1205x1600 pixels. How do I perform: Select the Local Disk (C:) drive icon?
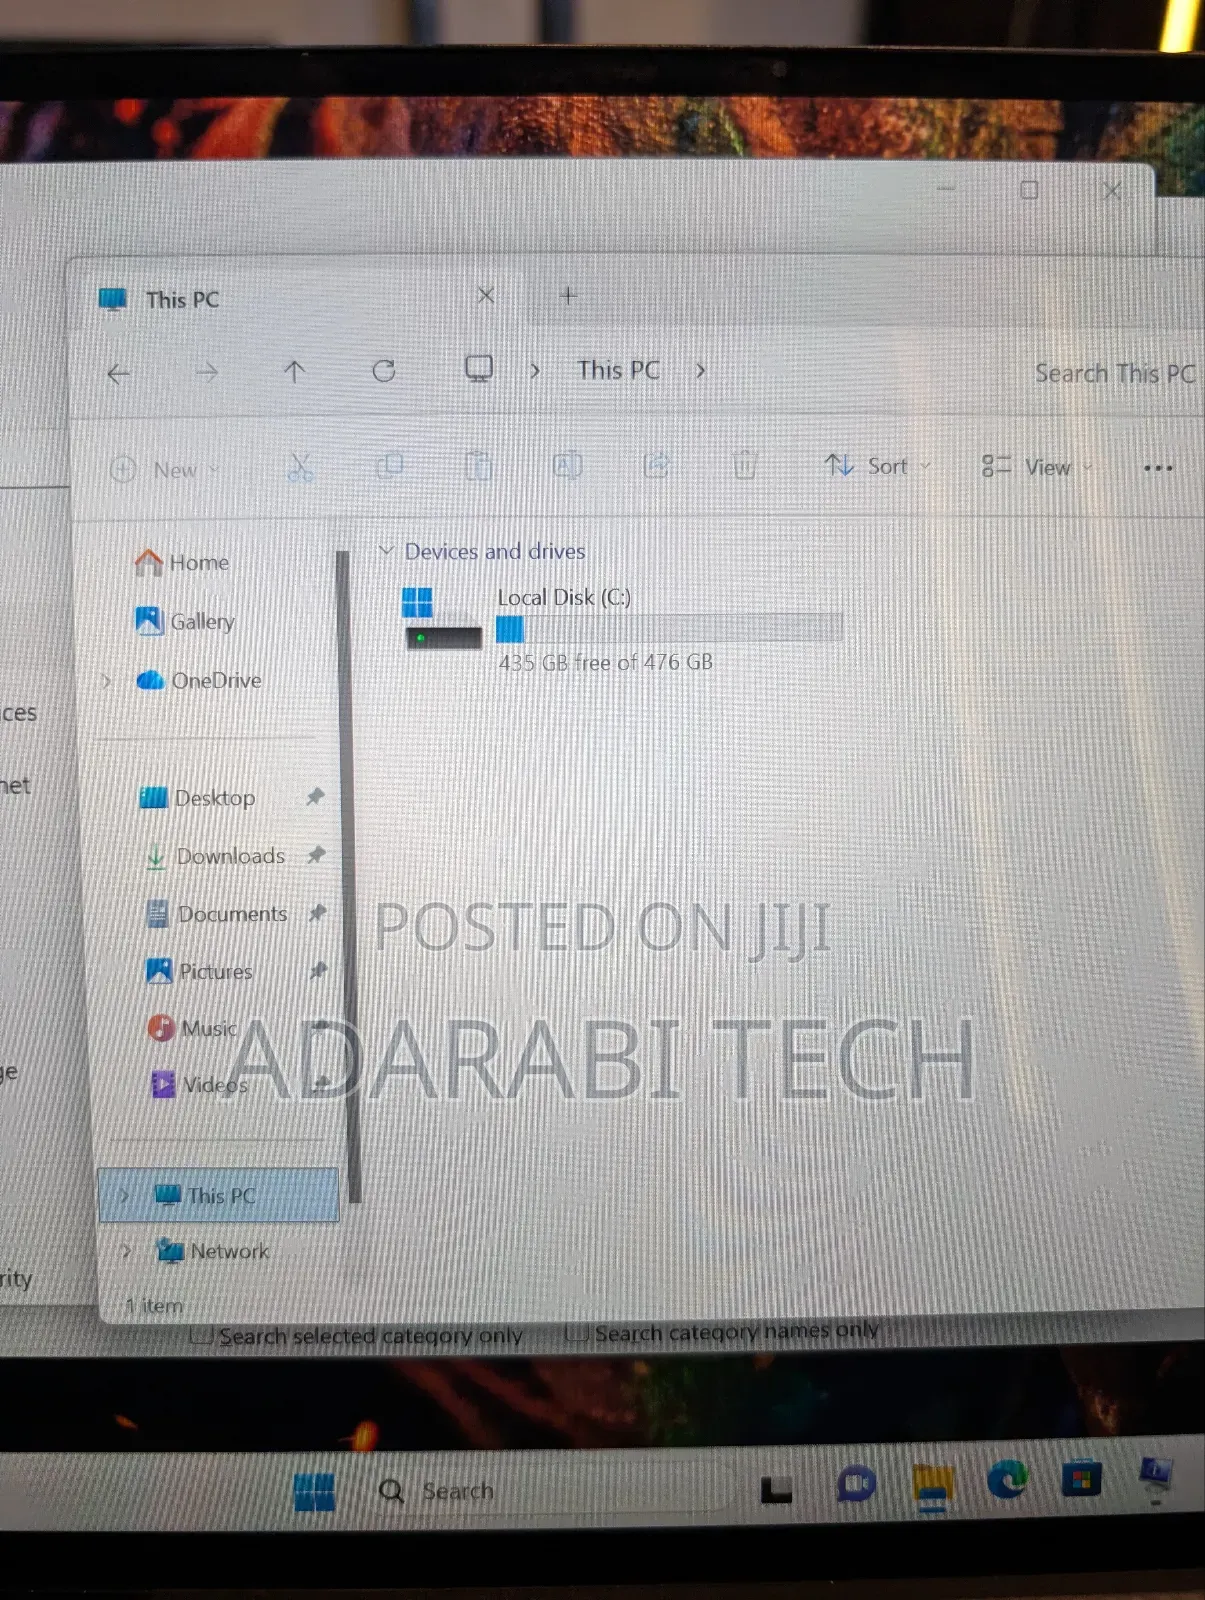coord(443,618)
